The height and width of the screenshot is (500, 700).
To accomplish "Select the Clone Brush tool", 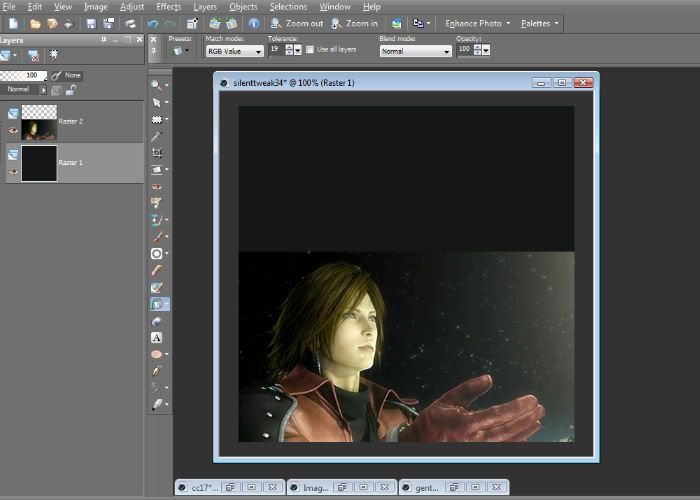I will click(x=156, y=220).
